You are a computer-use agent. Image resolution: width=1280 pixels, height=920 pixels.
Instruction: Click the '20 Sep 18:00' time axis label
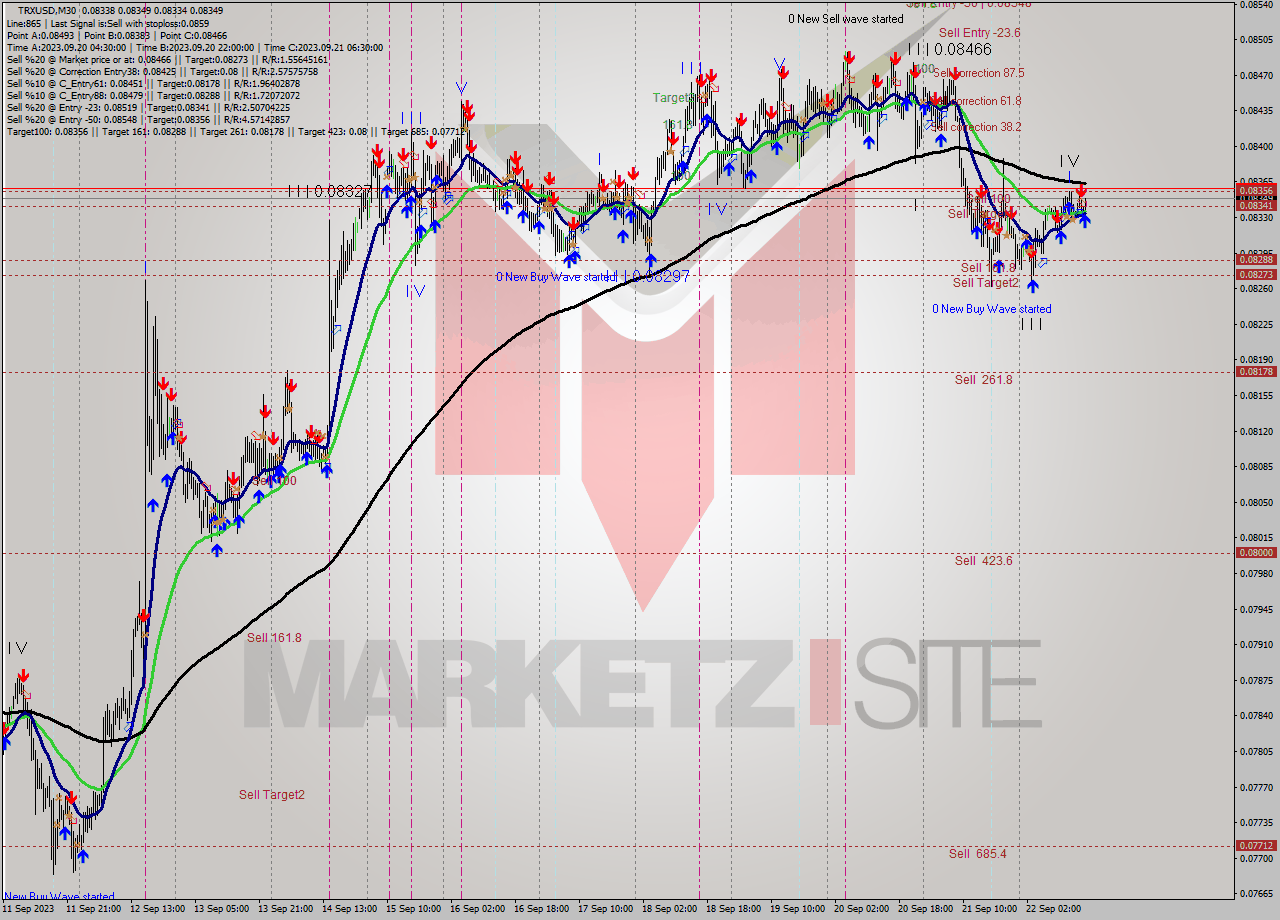pyautogui.click(x=926, y=910)
